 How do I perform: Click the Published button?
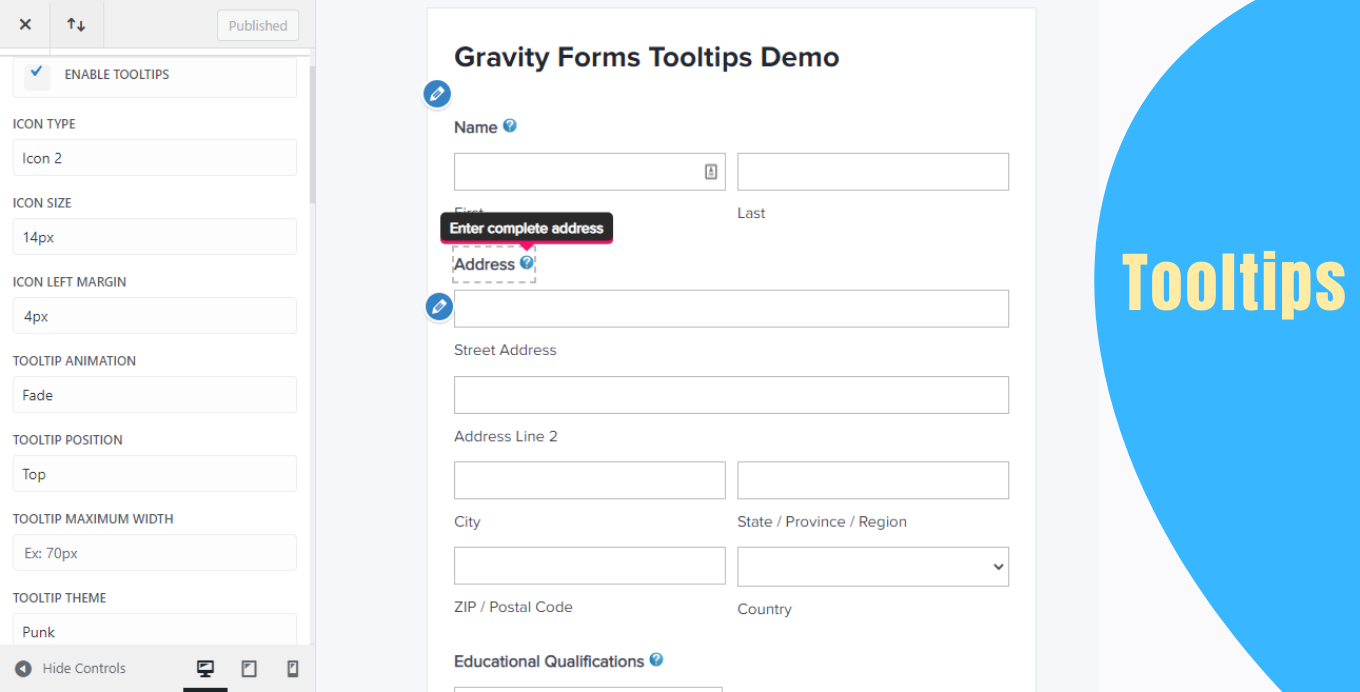tap(258, 26)
